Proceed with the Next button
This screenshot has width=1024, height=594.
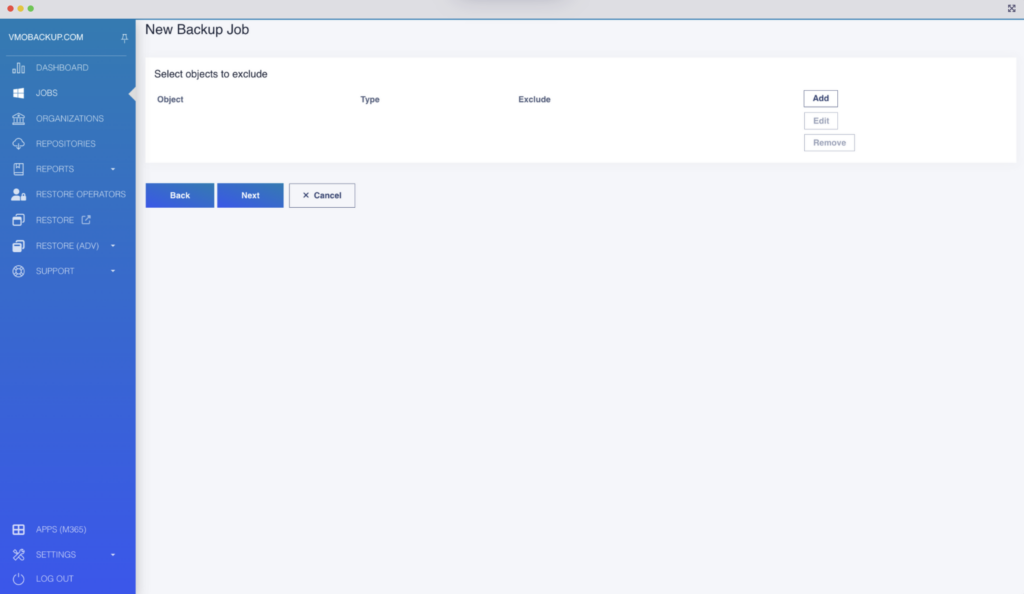(250, 195)
